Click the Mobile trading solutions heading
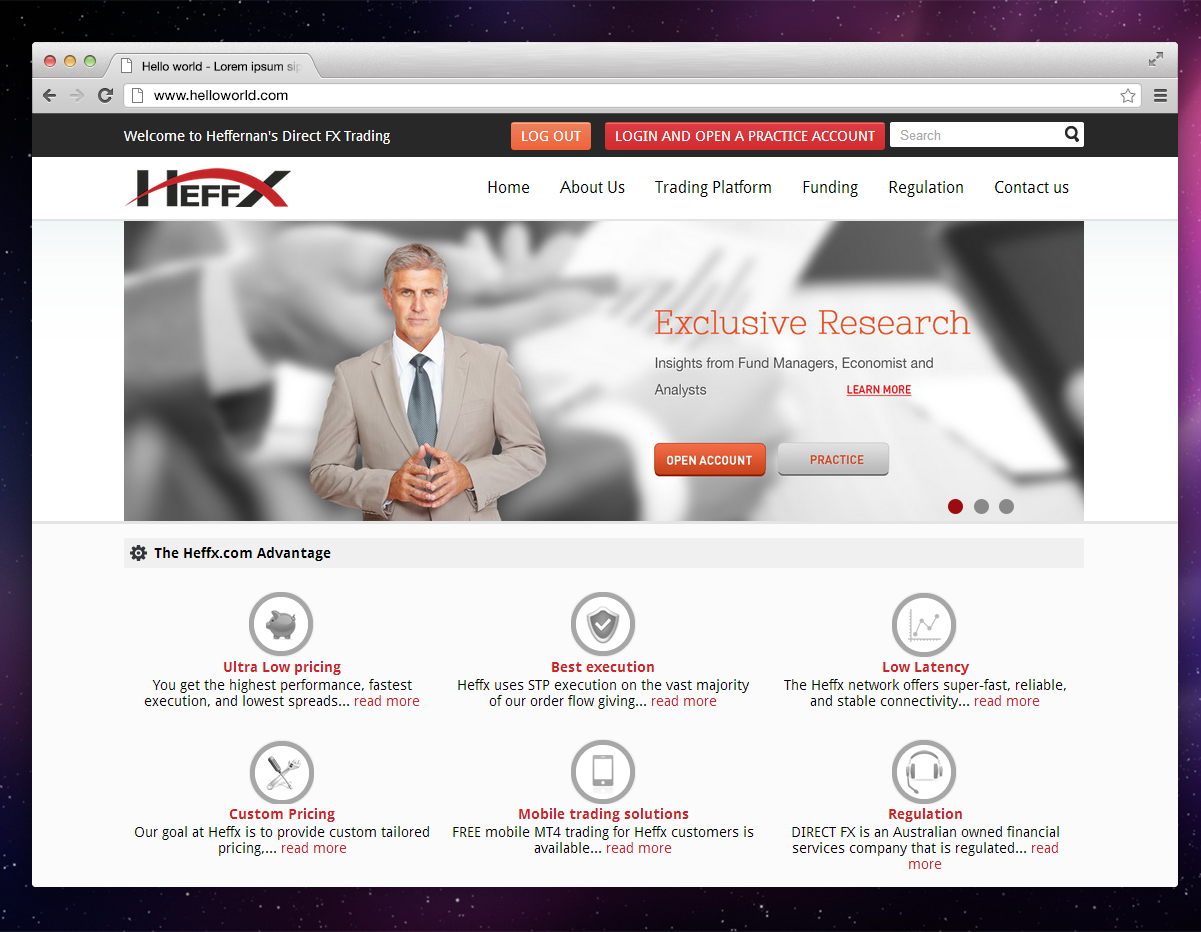The width and height of the screenshot is (1201, 932). pyautogui.click(x=603, y=814)
